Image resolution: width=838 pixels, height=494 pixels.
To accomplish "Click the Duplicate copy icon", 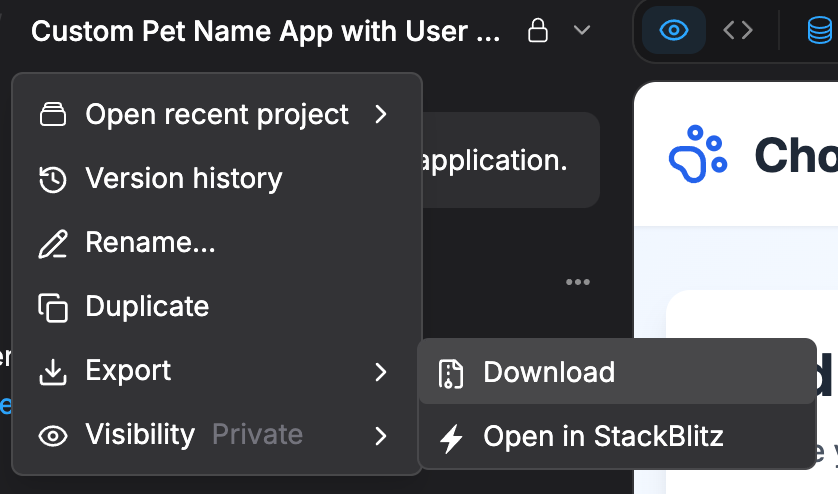I will point(52,307).
